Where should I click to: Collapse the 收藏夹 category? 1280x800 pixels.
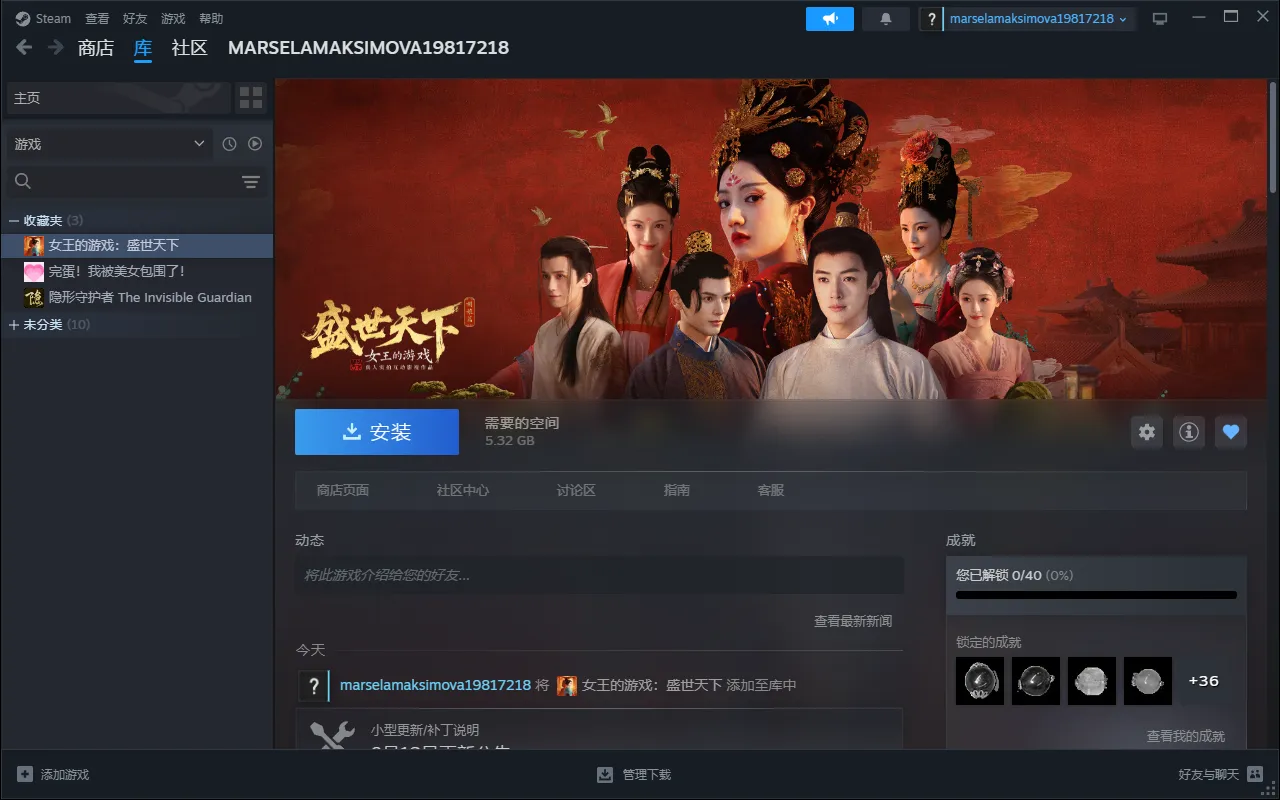pyautogui.click(x=14, y=220)
